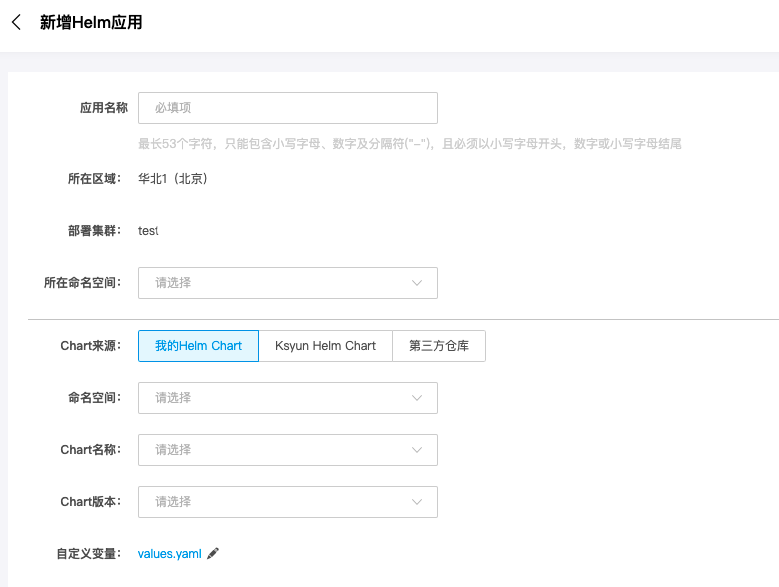Click the test cluster value

148,231
